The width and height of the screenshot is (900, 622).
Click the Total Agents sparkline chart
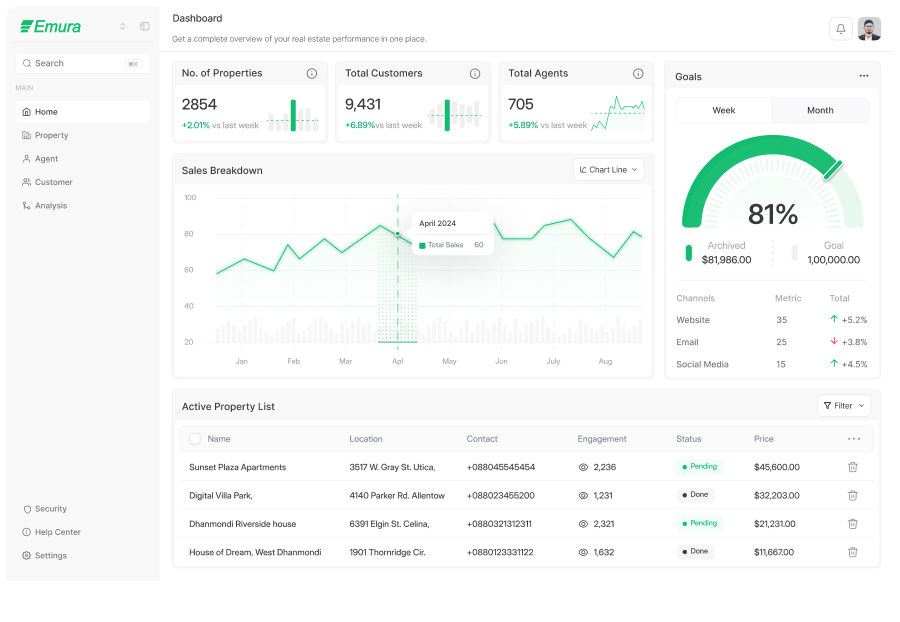pos(618,113)
